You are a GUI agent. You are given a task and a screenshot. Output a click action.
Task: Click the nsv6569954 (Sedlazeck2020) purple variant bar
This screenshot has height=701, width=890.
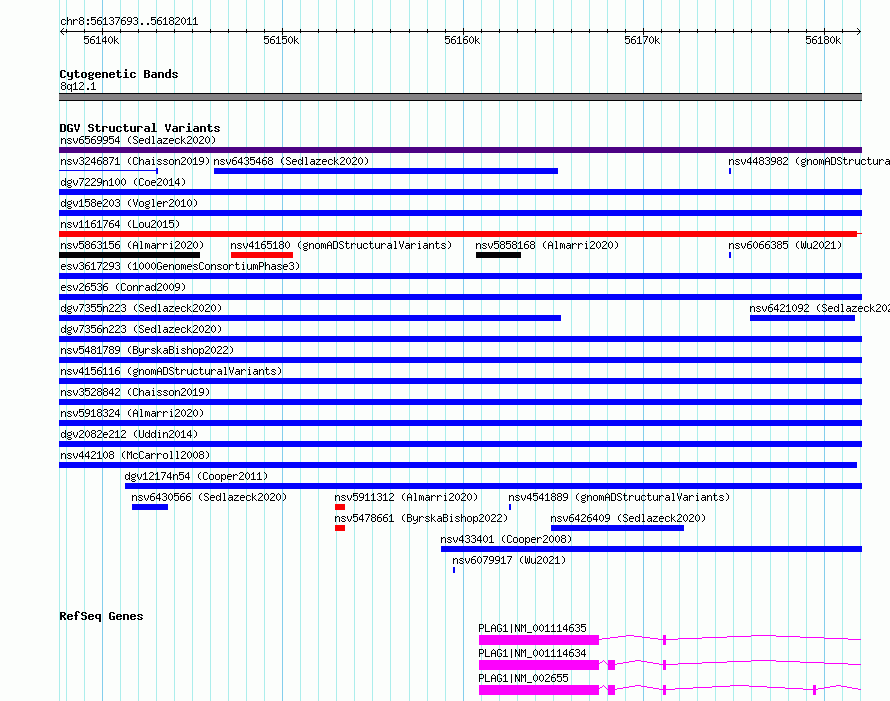pyautogui.click(x=460, y=150)
